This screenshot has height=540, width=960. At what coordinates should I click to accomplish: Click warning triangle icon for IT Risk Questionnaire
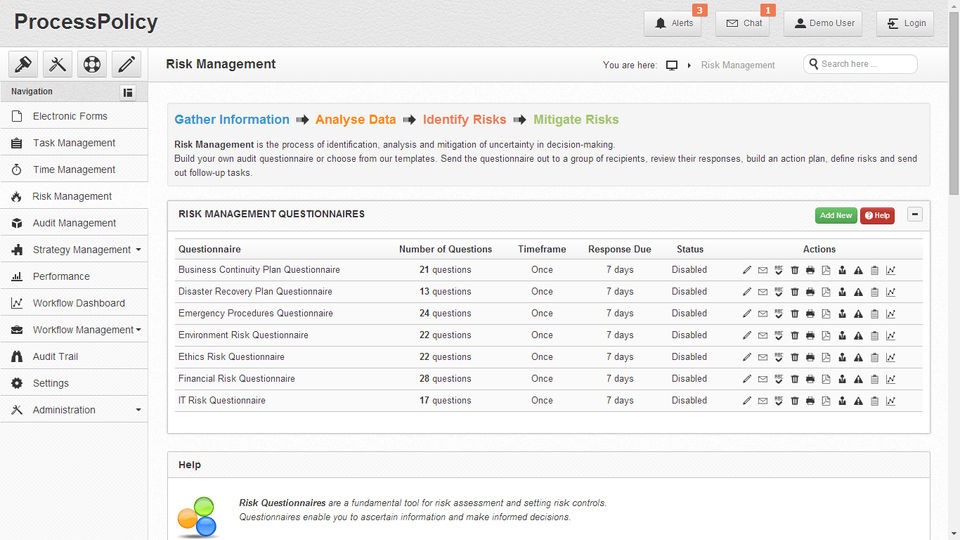(x=858, y=401)
